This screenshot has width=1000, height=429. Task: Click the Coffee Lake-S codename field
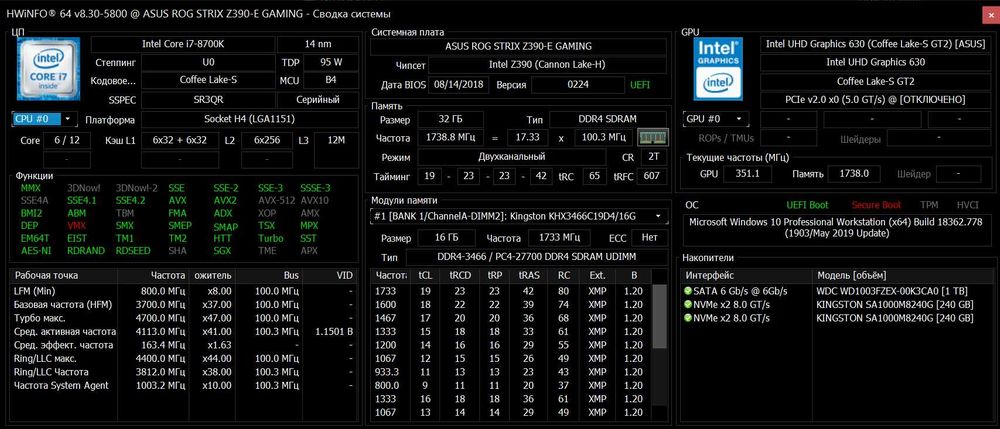208,81
